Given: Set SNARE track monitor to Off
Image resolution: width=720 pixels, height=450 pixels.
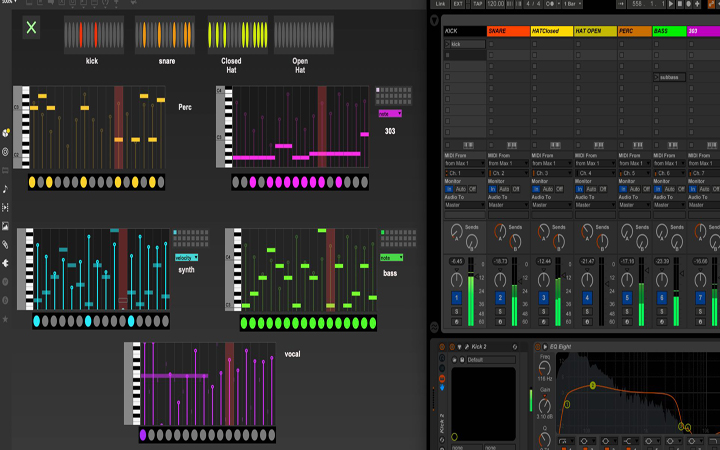Looking at the screenshot, I should click(516, 189).
